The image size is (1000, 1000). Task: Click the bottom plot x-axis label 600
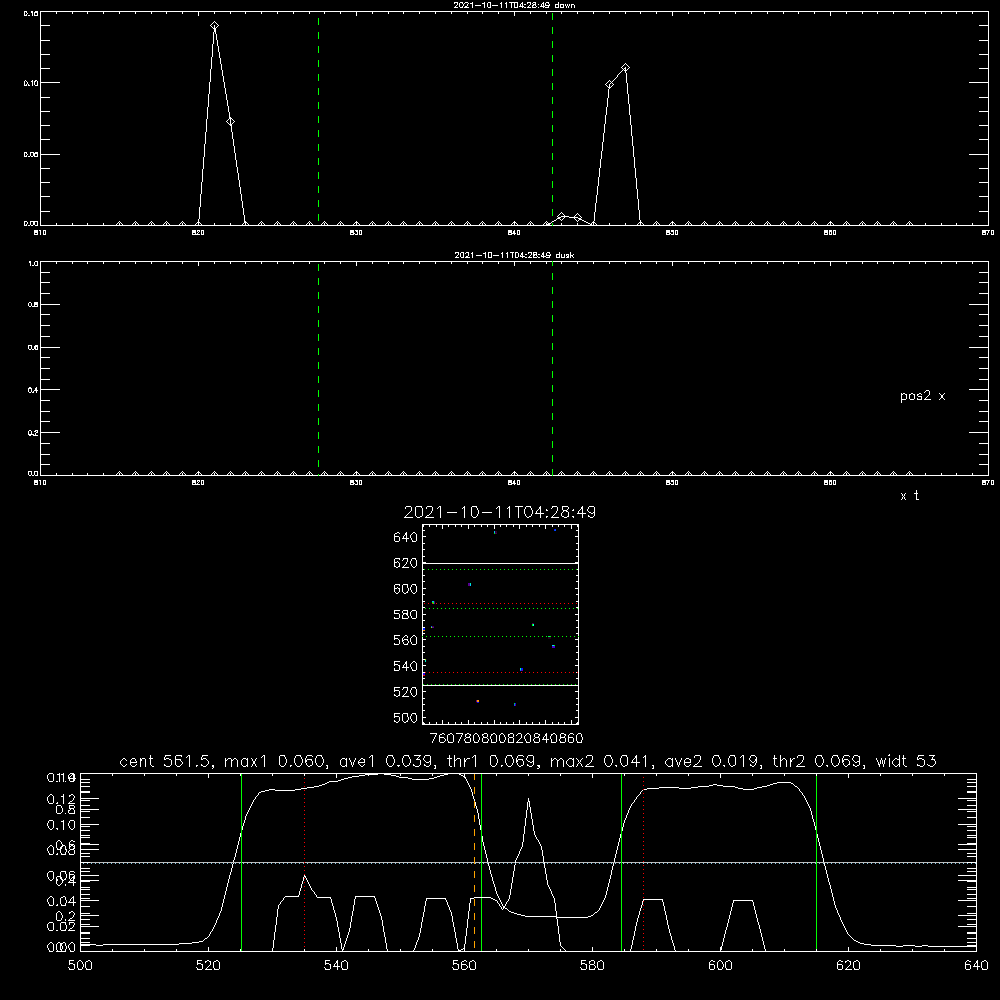coord(720,965)
